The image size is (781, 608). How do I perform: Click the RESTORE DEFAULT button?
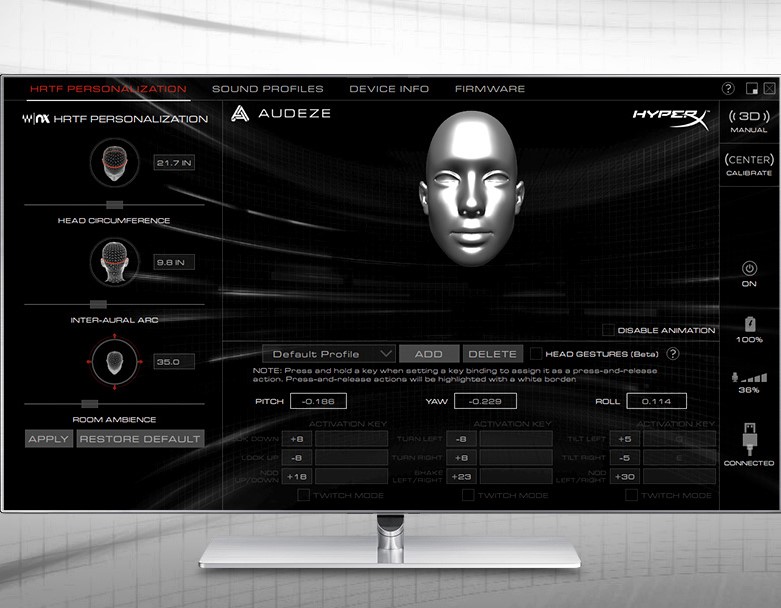pos(140,439)
